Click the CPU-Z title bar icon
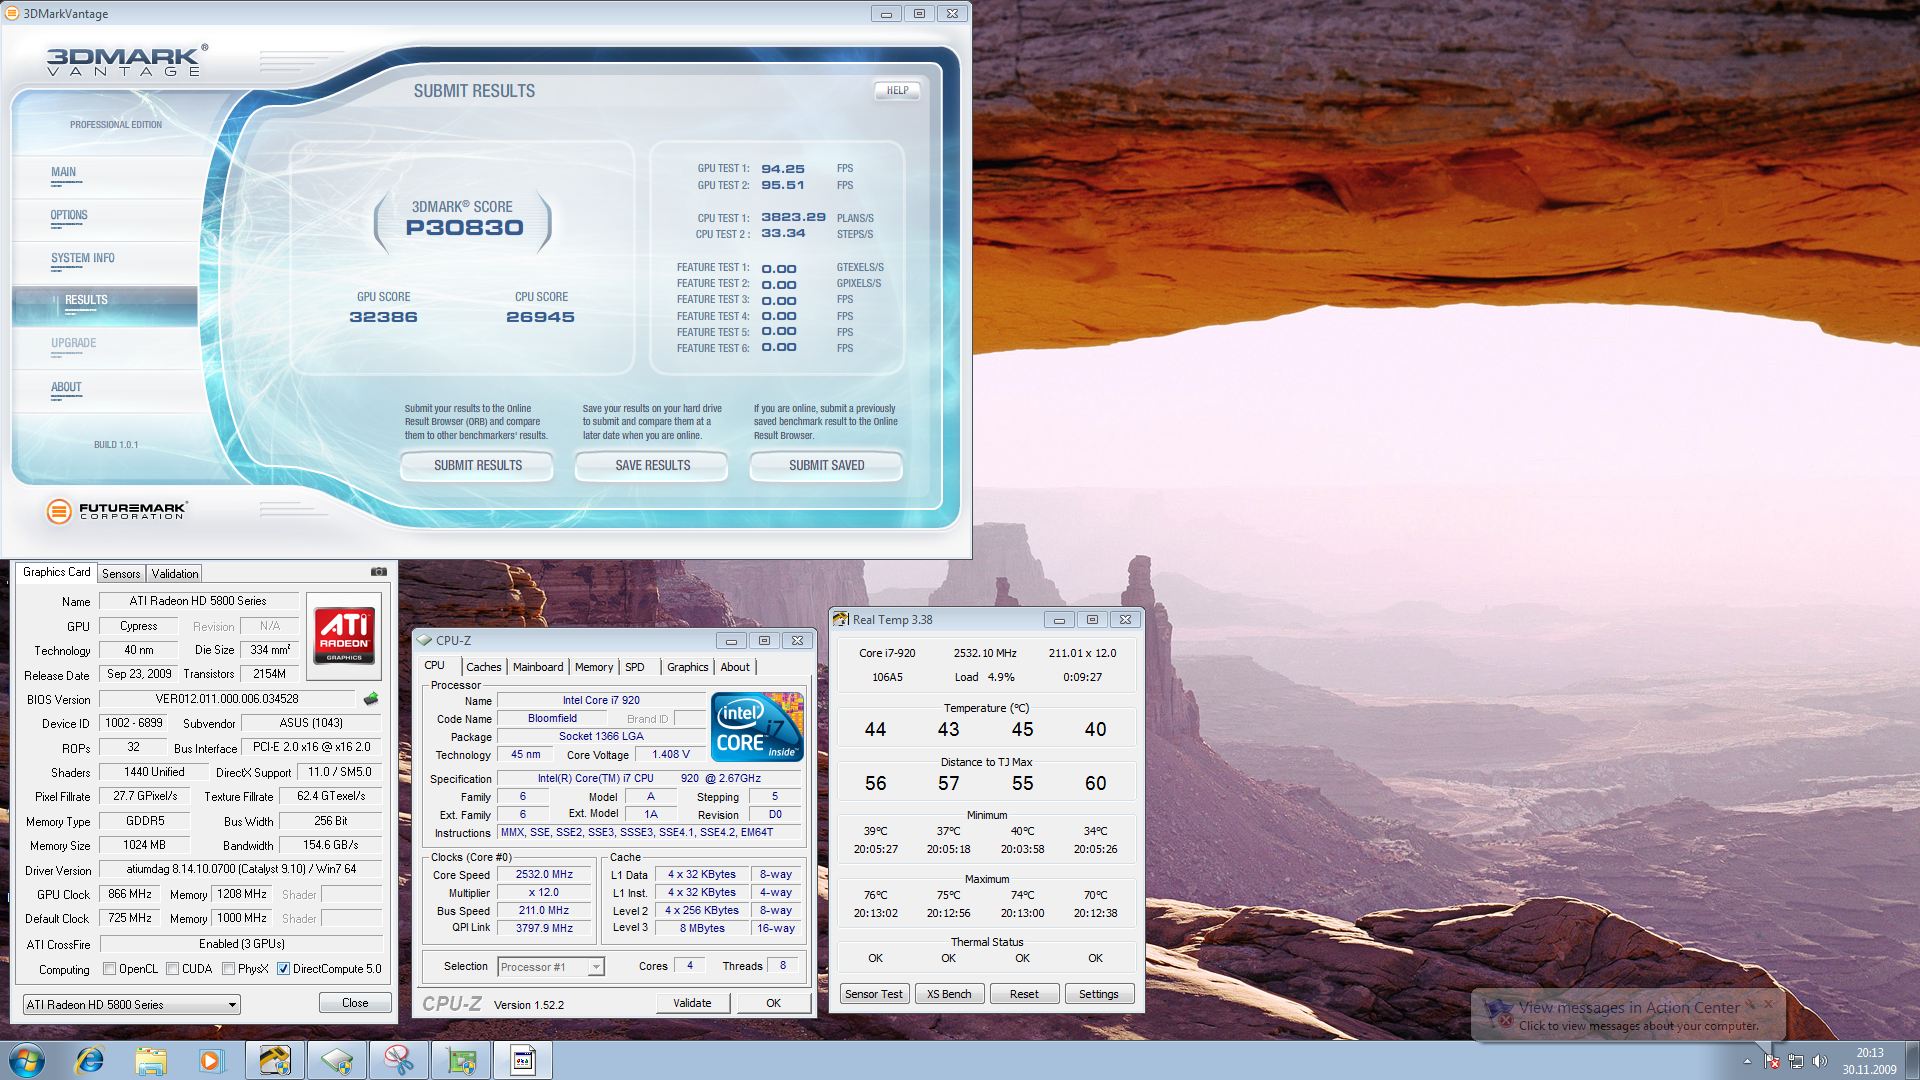 [x=424, y=641]
